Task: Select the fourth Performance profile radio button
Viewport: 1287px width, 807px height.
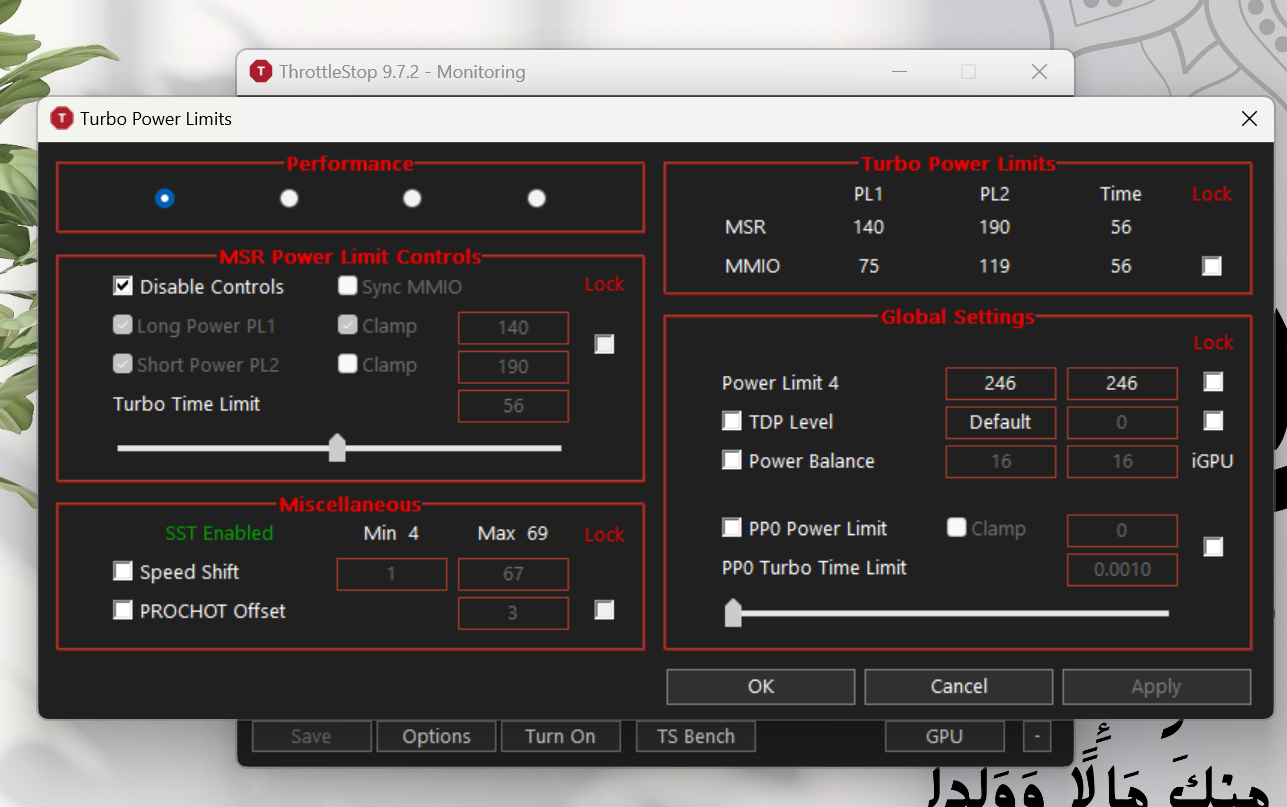Action: point(537,198)
